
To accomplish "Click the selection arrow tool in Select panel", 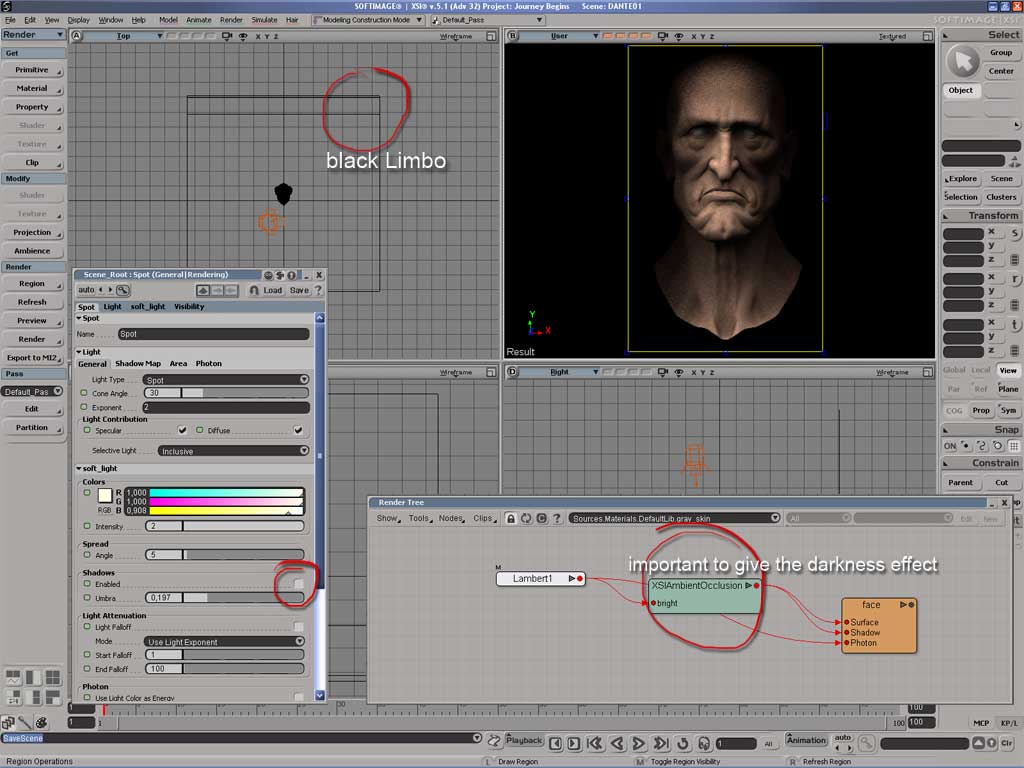I will 963,61.
